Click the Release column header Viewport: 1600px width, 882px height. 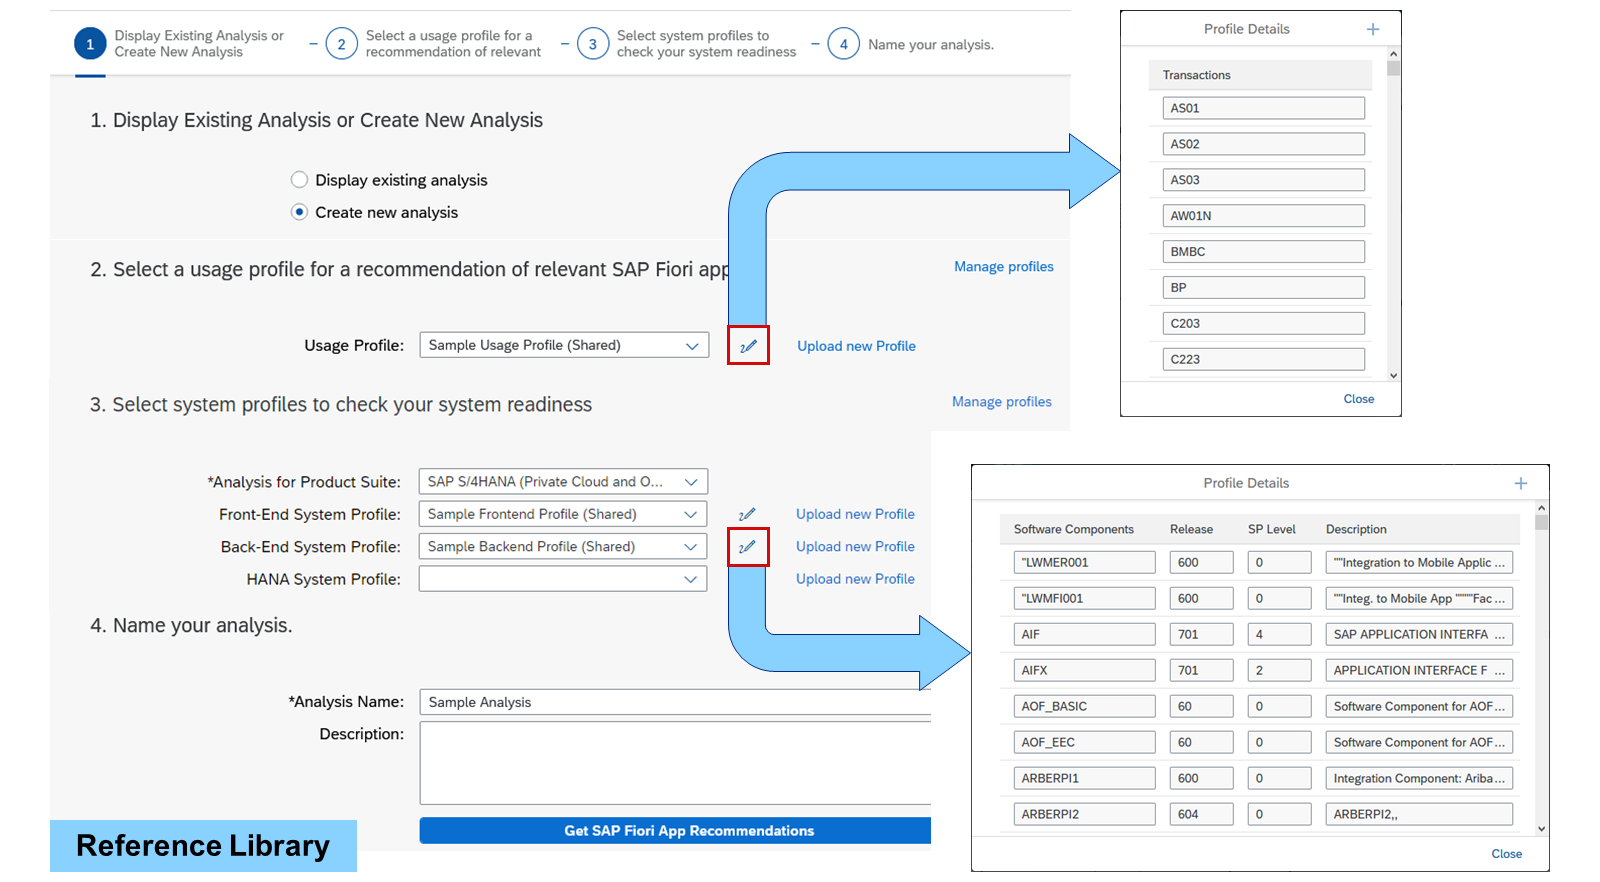pos(1192,529)
